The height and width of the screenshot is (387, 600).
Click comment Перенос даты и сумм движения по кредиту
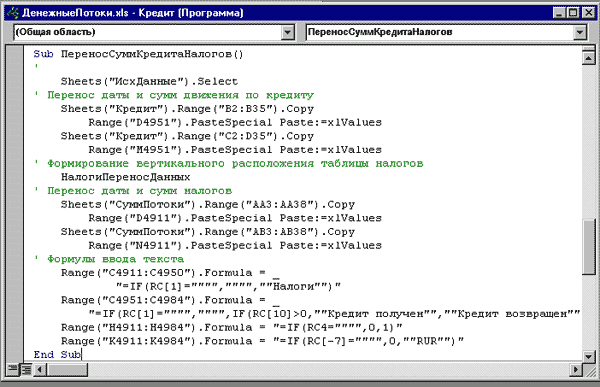point(181,95)
